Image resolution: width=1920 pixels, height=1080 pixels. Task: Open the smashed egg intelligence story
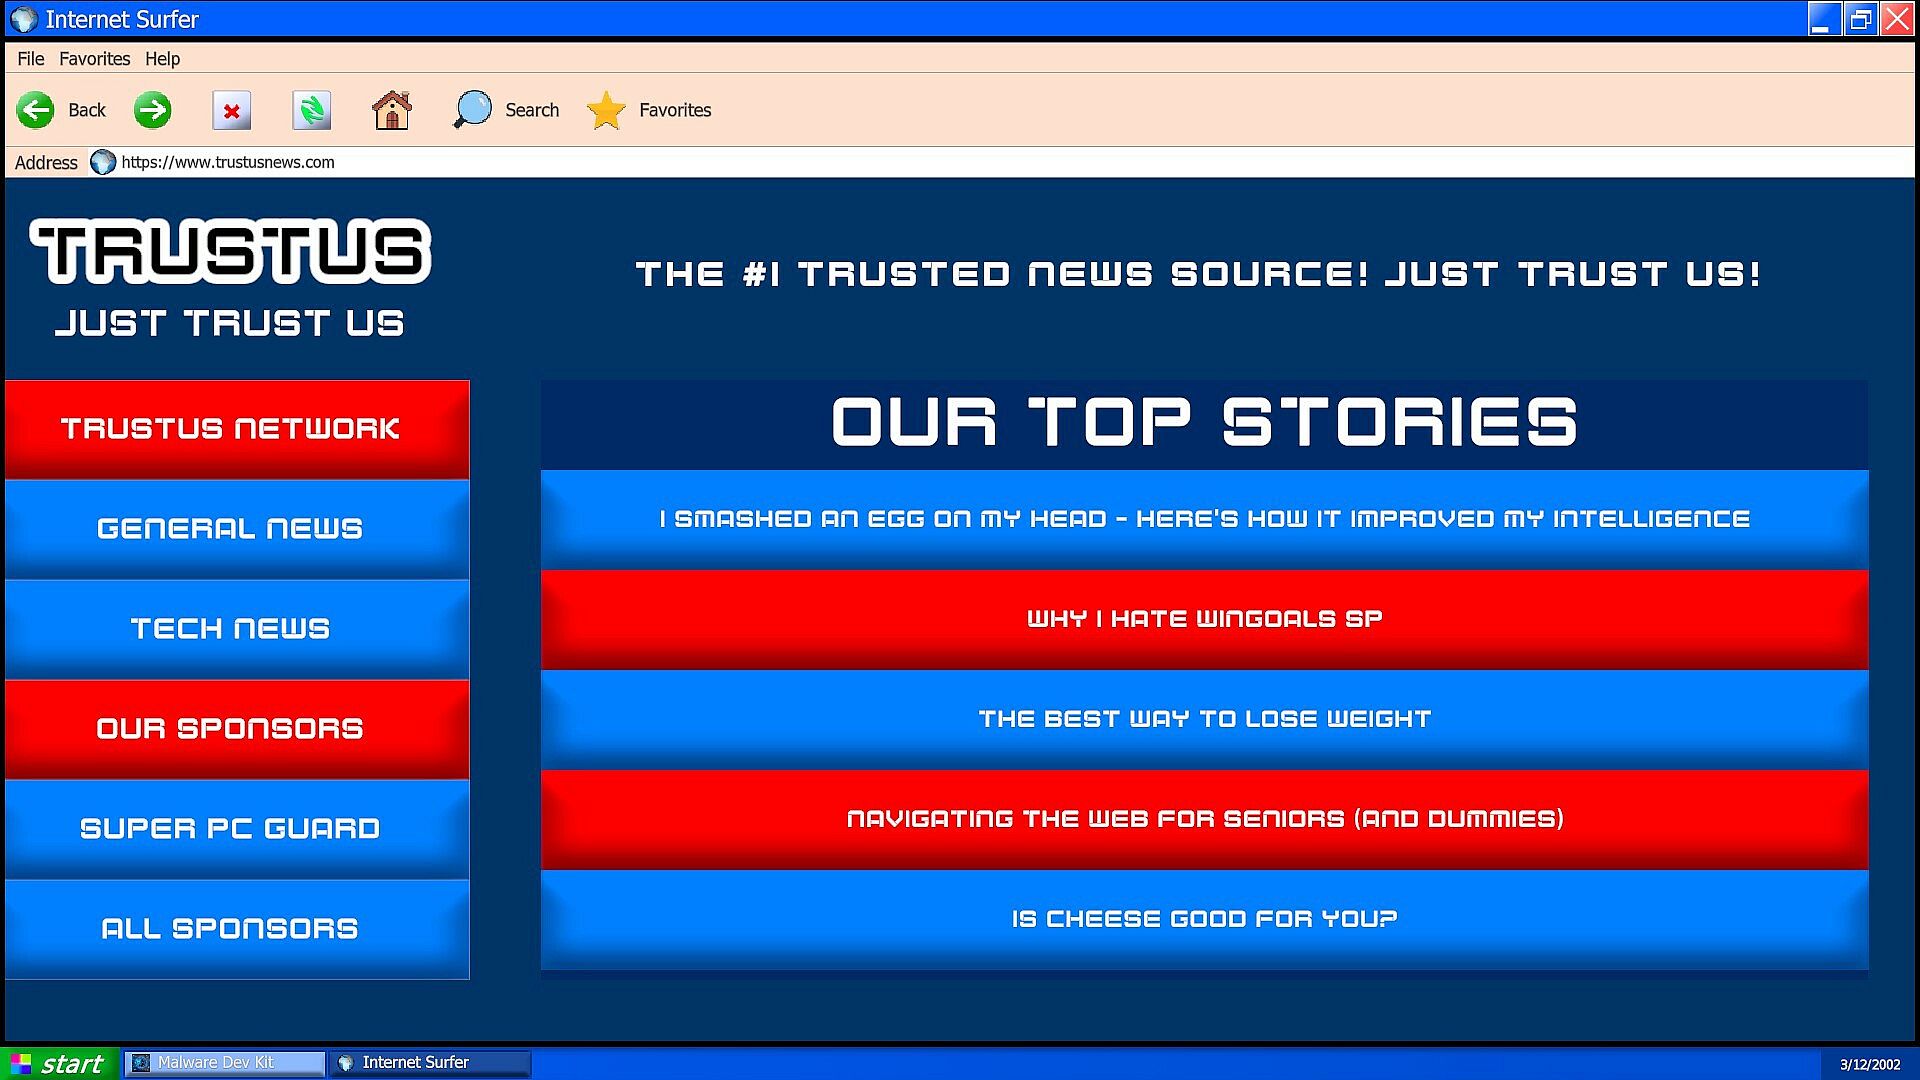pyautogui.click(x=1204, y=519)
